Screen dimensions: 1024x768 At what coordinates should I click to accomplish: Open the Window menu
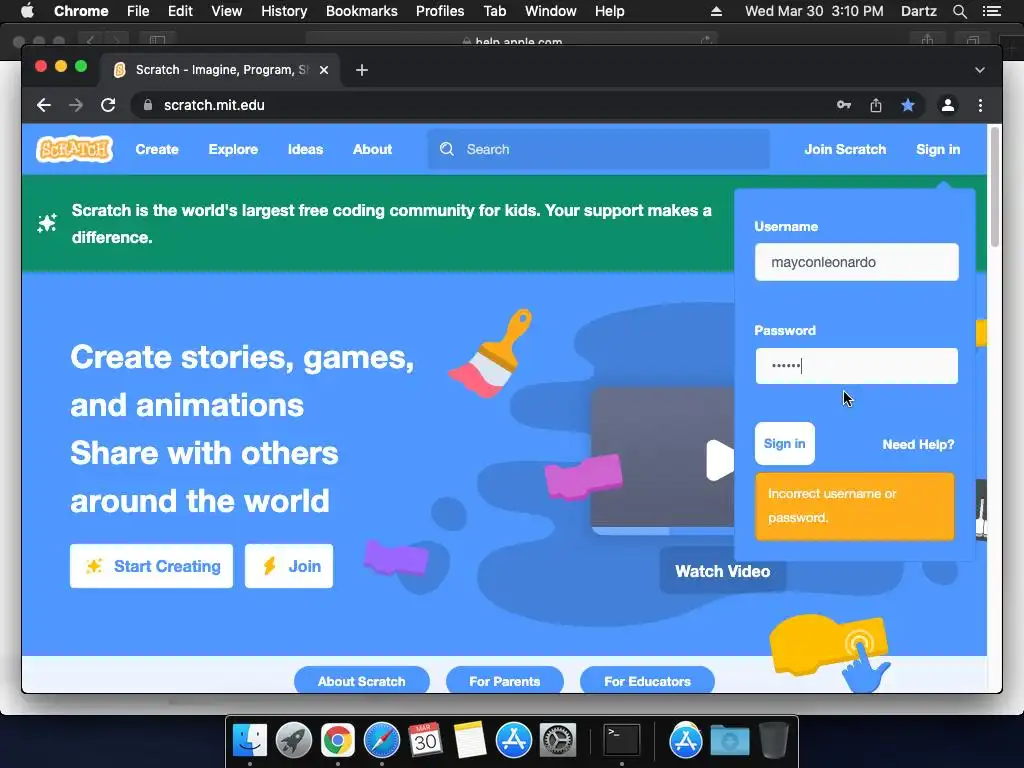tap(551, 11)
